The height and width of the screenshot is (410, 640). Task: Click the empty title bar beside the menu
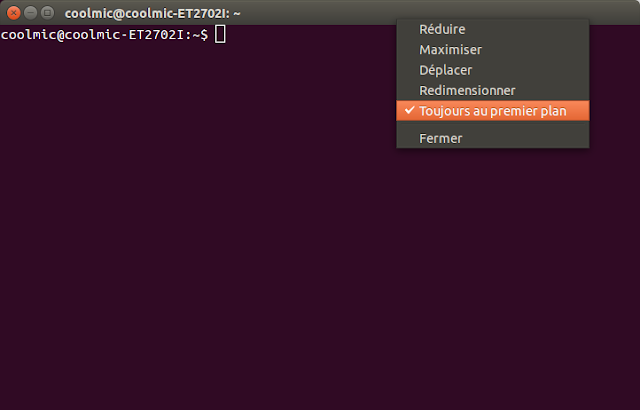coord(614,12)
